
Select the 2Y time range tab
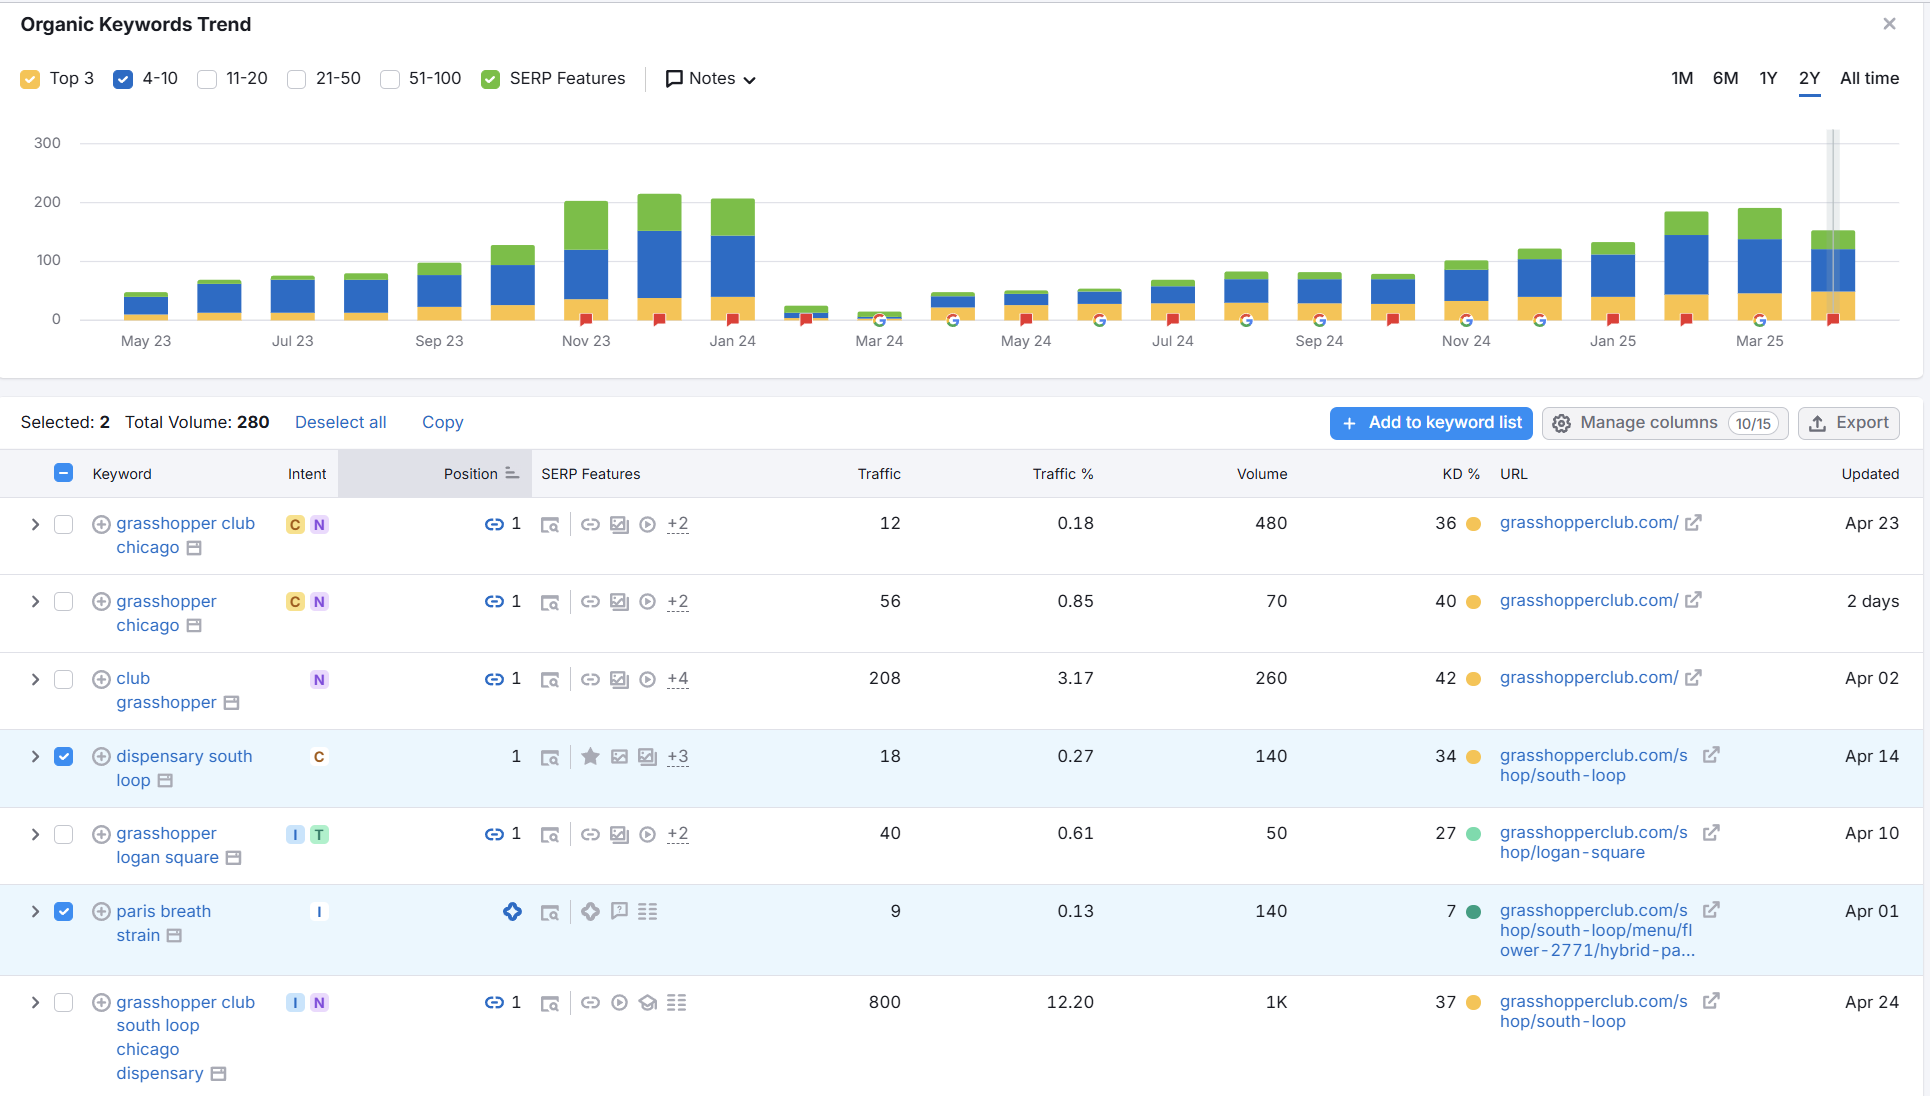pyautogui.click(x=1809, y=78)
